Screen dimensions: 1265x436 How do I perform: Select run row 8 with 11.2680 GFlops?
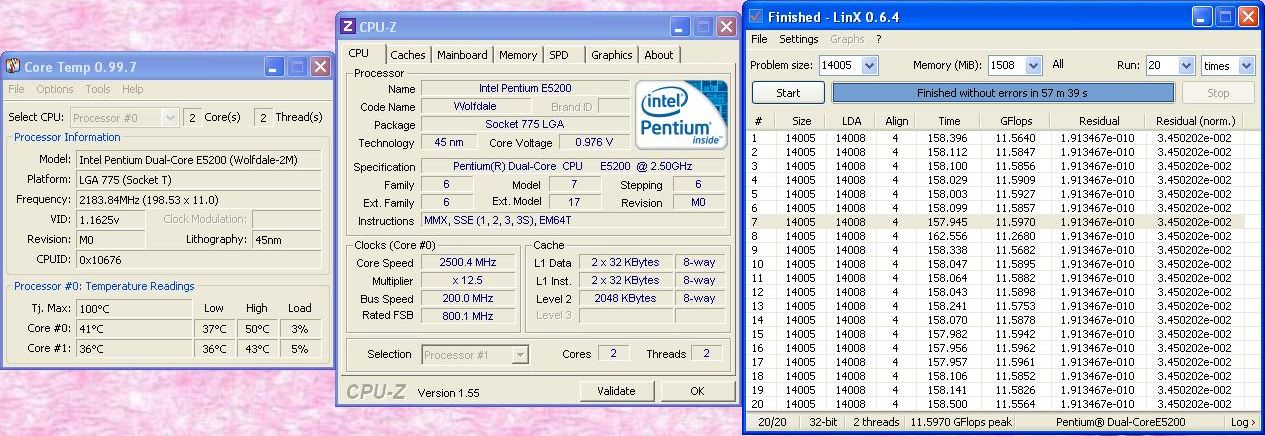(997, 236)
